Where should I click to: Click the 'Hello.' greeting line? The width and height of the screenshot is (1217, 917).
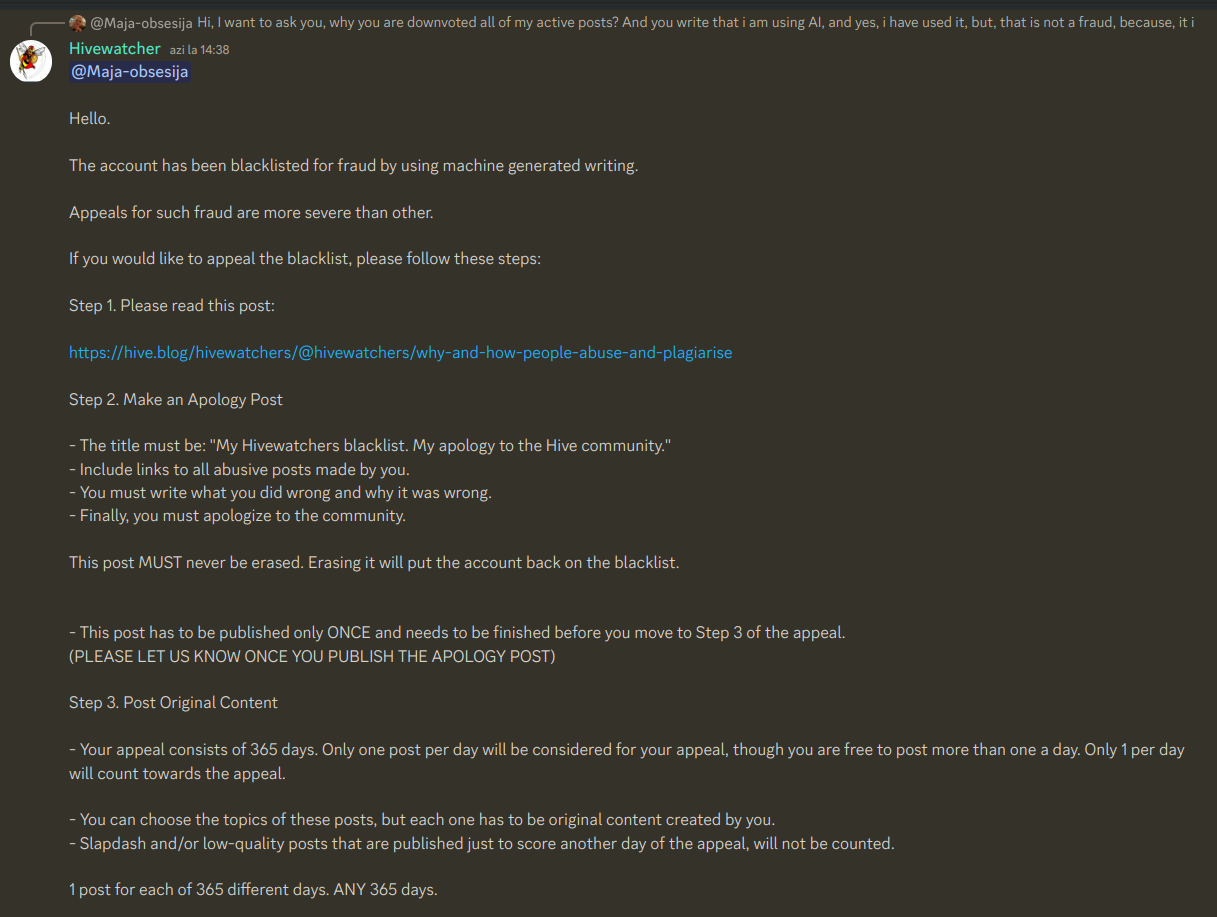point(90,119)
